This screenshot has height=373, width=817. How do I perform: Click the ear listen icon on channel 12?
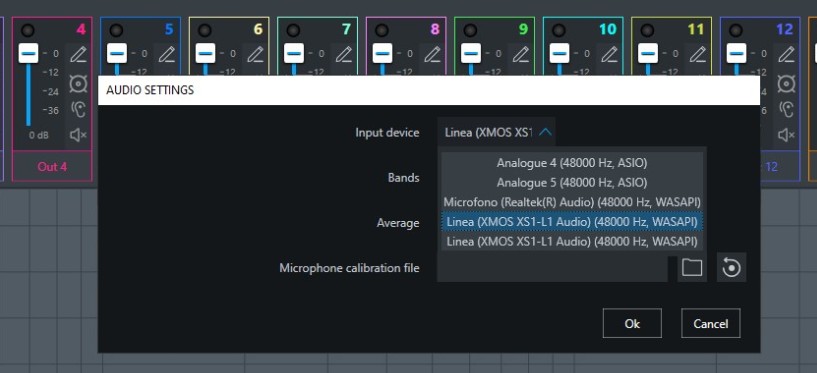point(786,109)
